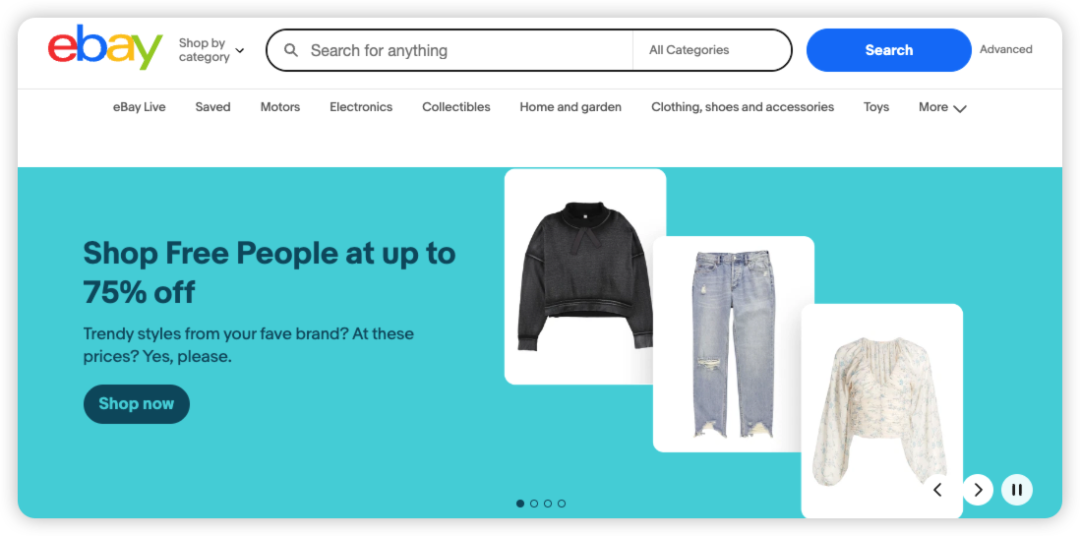Open the Collectibles category
The height and width of the screenshot is (536, 1080).
tap(456, 107)
